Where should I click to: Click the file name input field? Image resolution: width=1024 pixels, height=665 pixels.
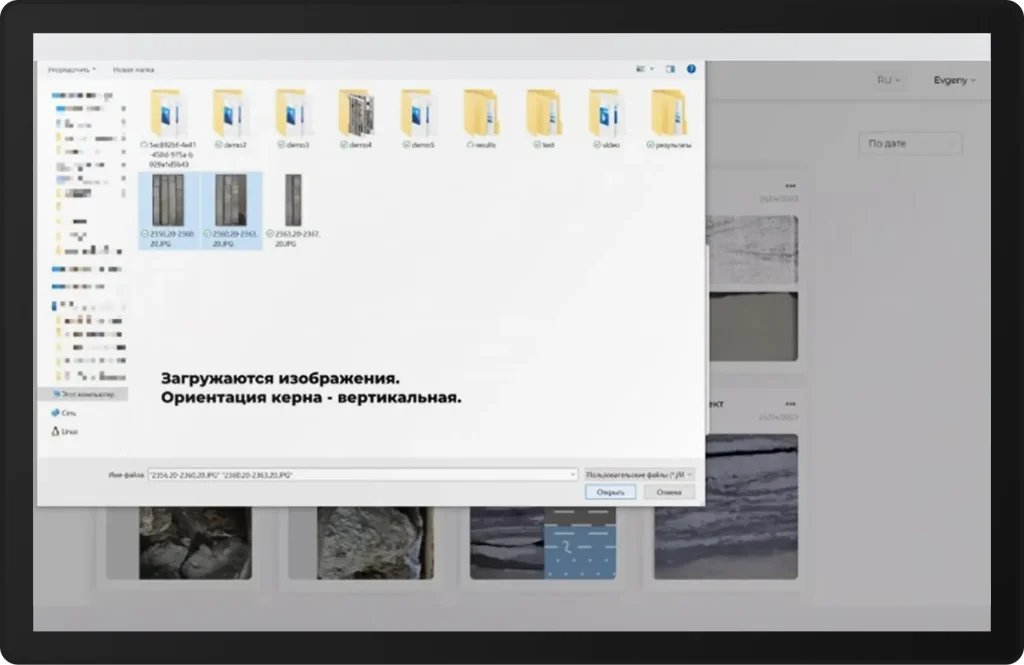pos(360,474)
